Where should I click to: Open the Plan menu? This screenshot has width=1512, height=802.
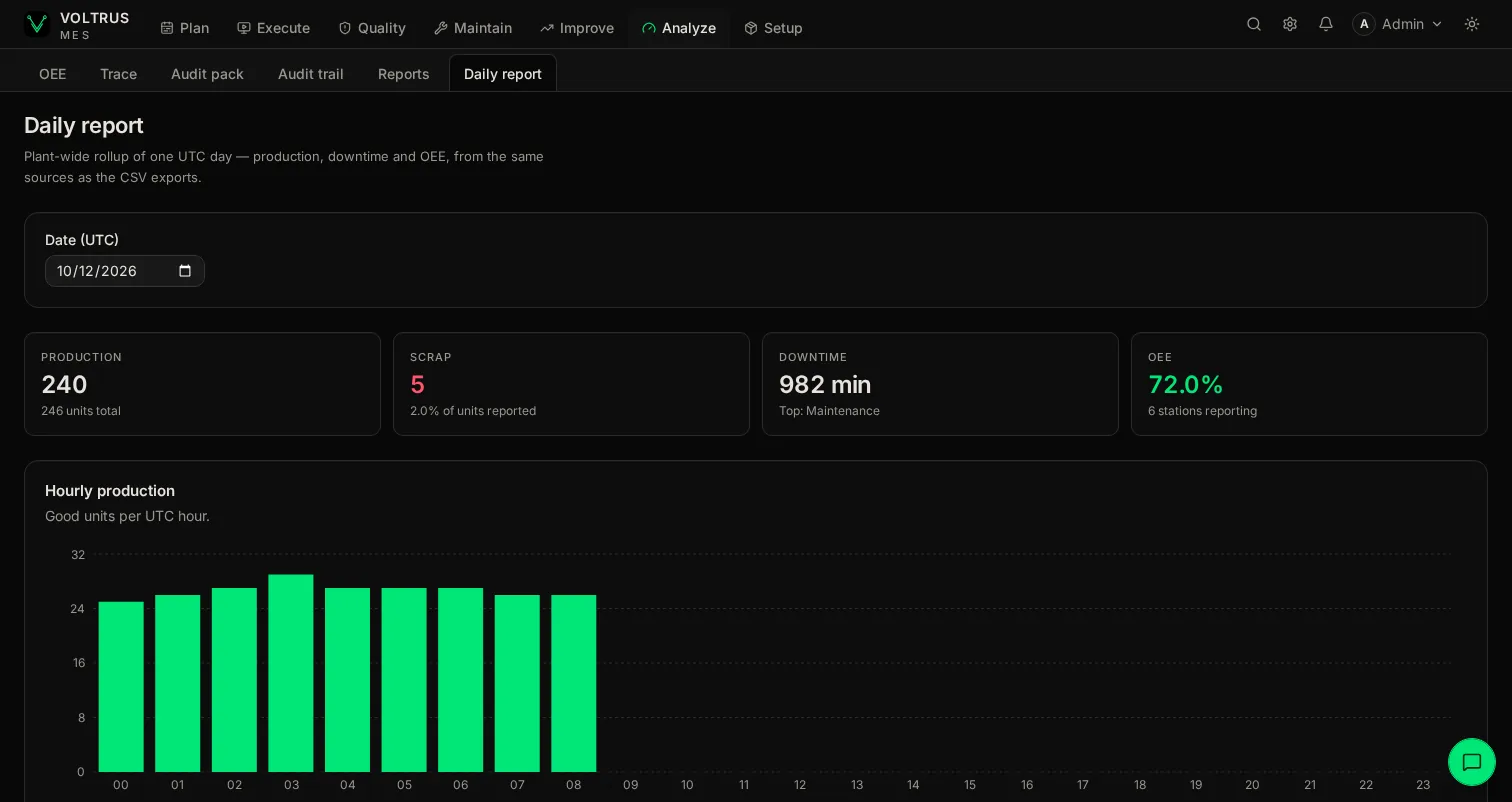[185, 28]
